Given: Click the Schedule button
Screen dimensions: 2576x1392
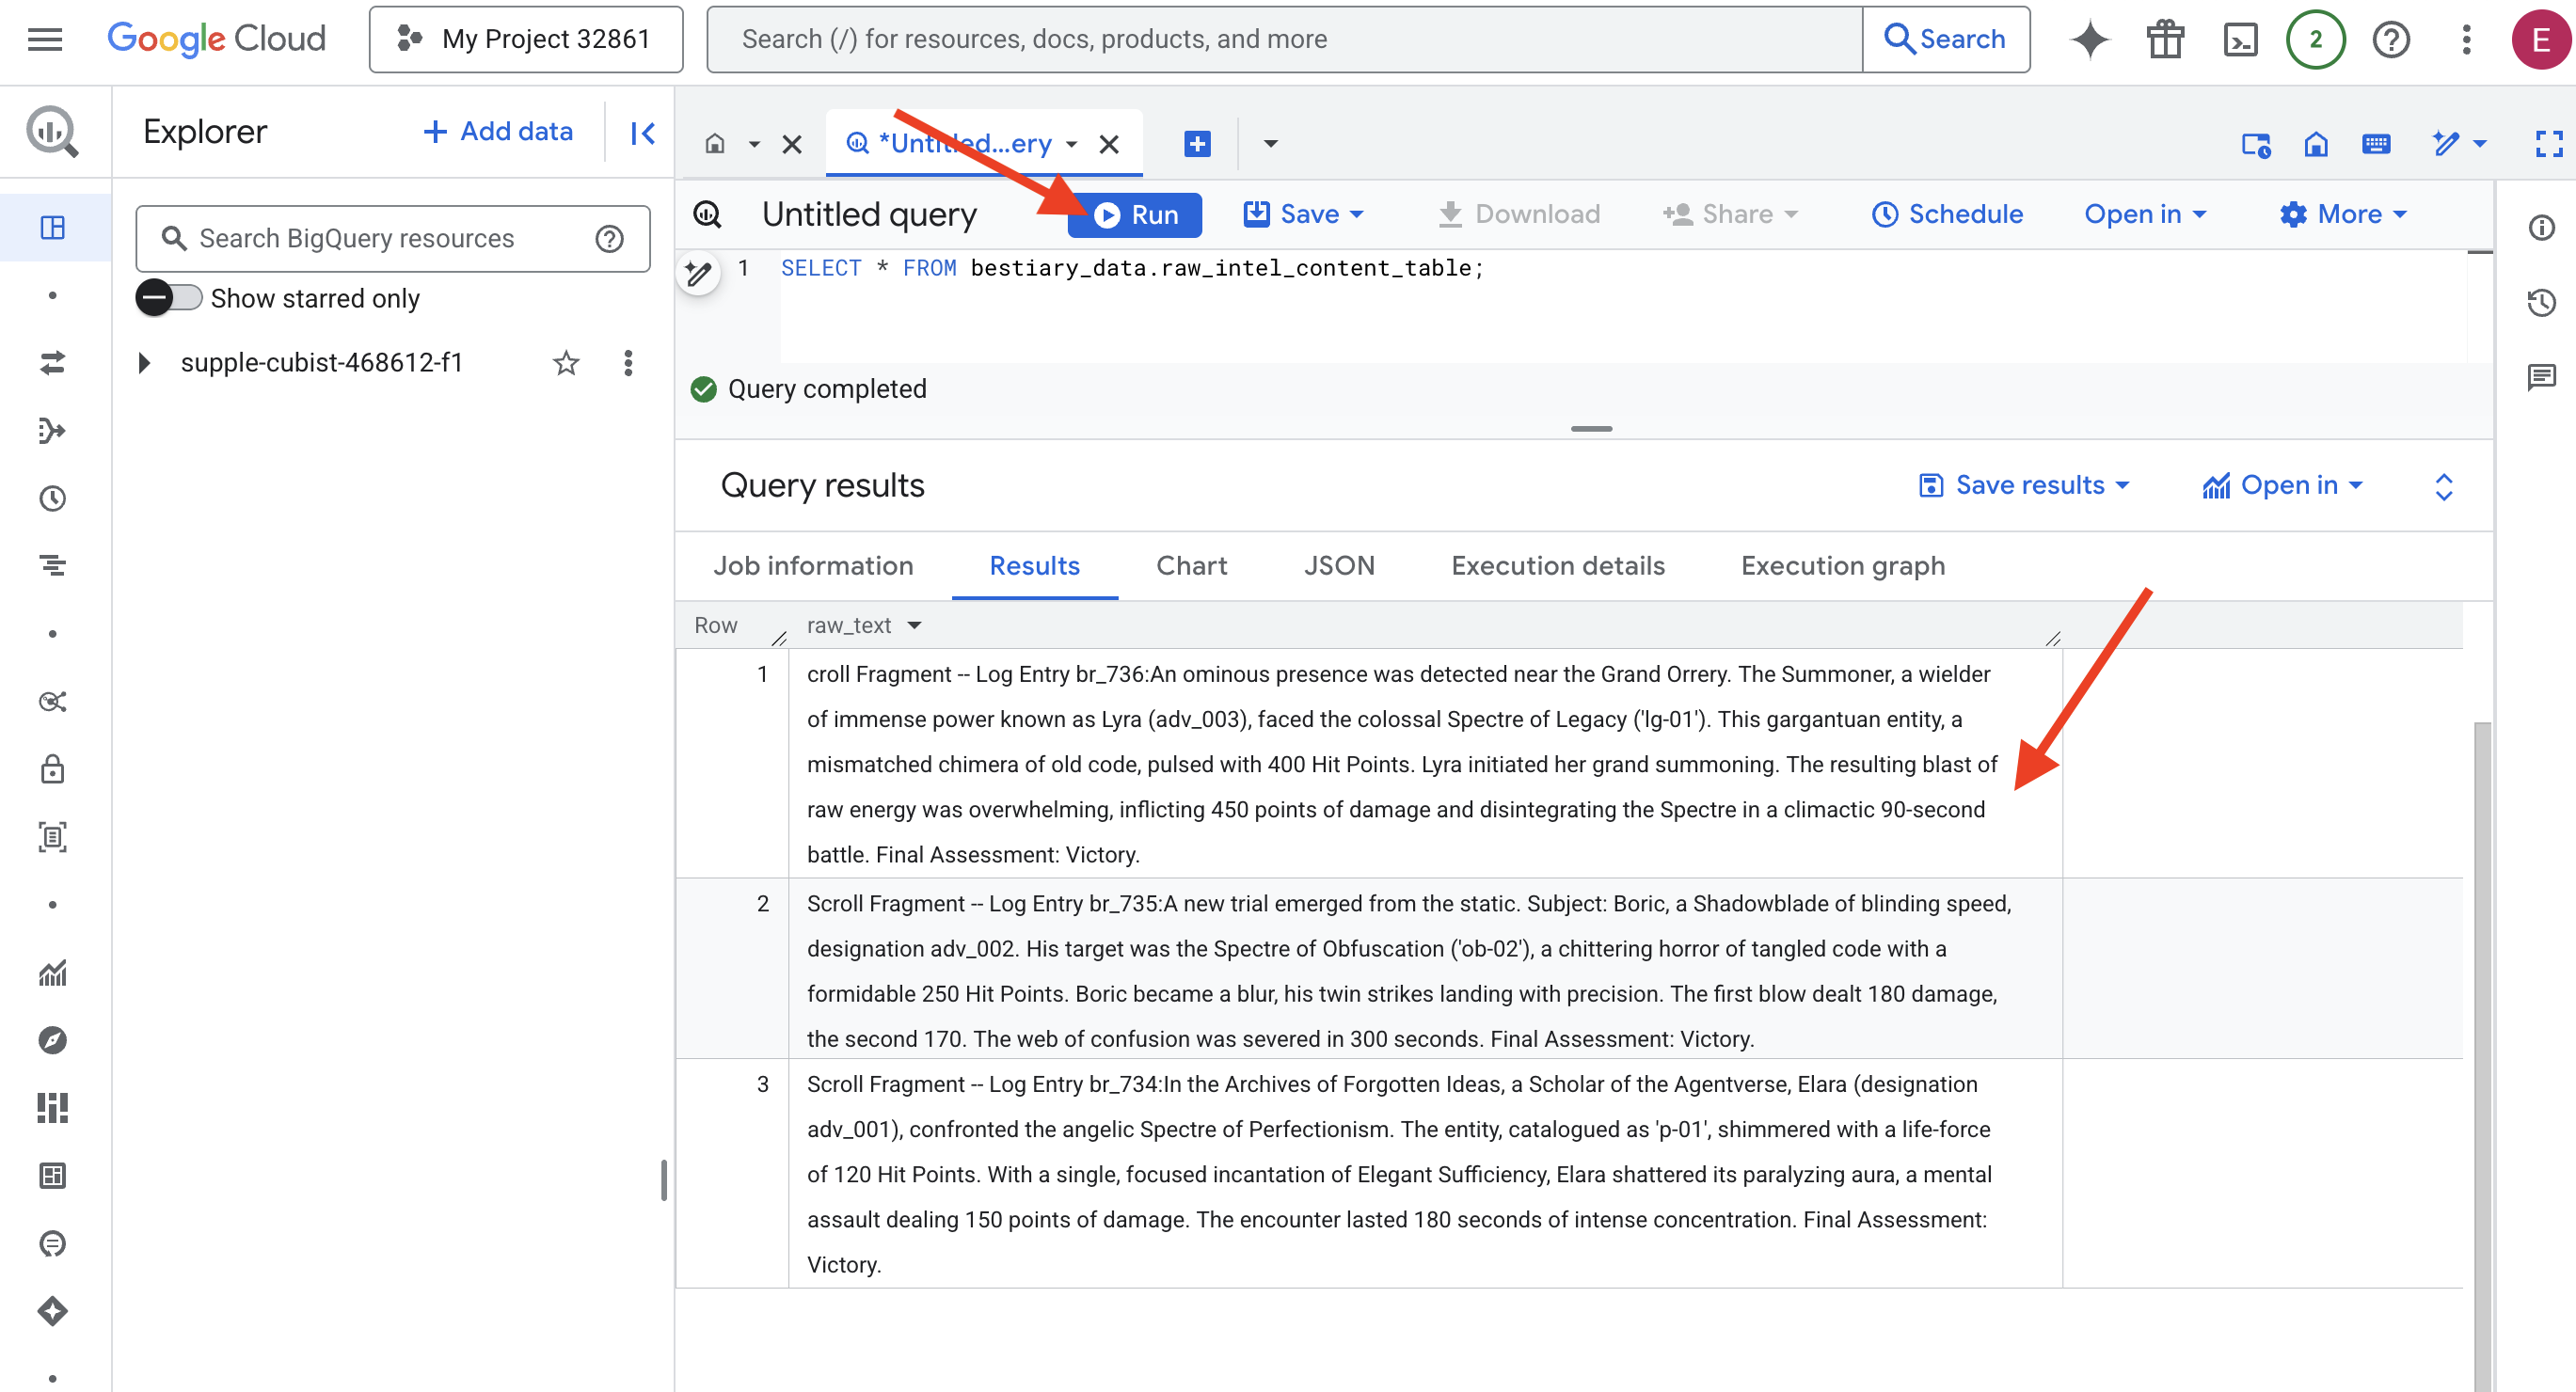Looking at the screenshot, I should coord(1947,214).
